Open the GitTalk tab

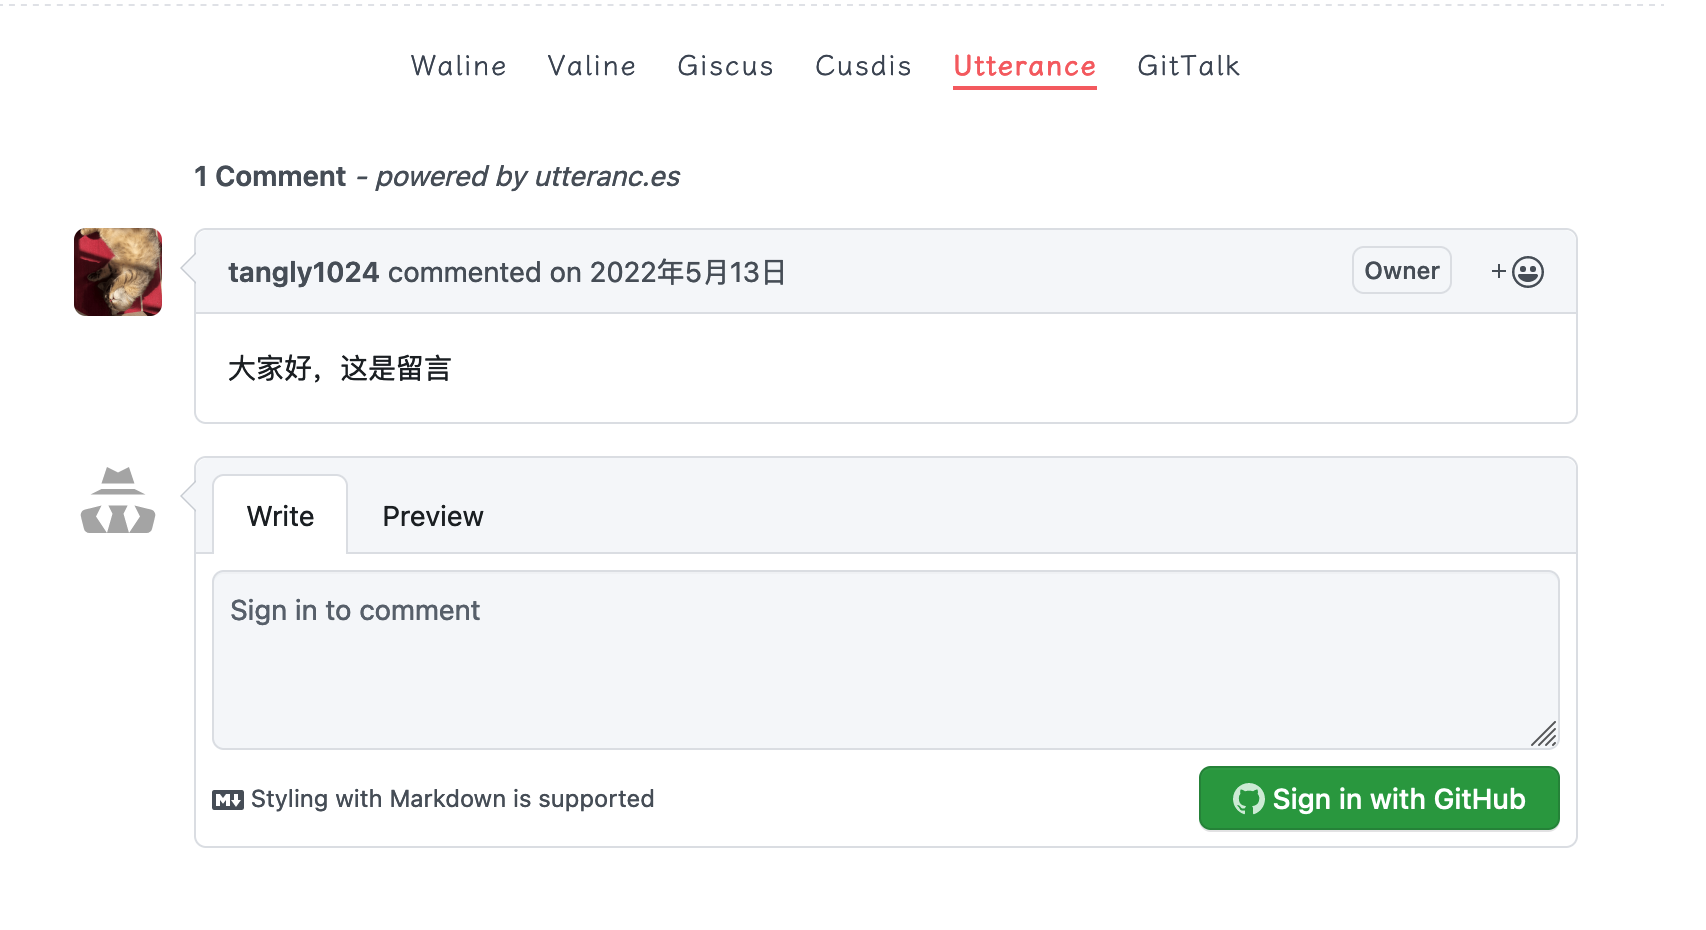coord(1189,66)
